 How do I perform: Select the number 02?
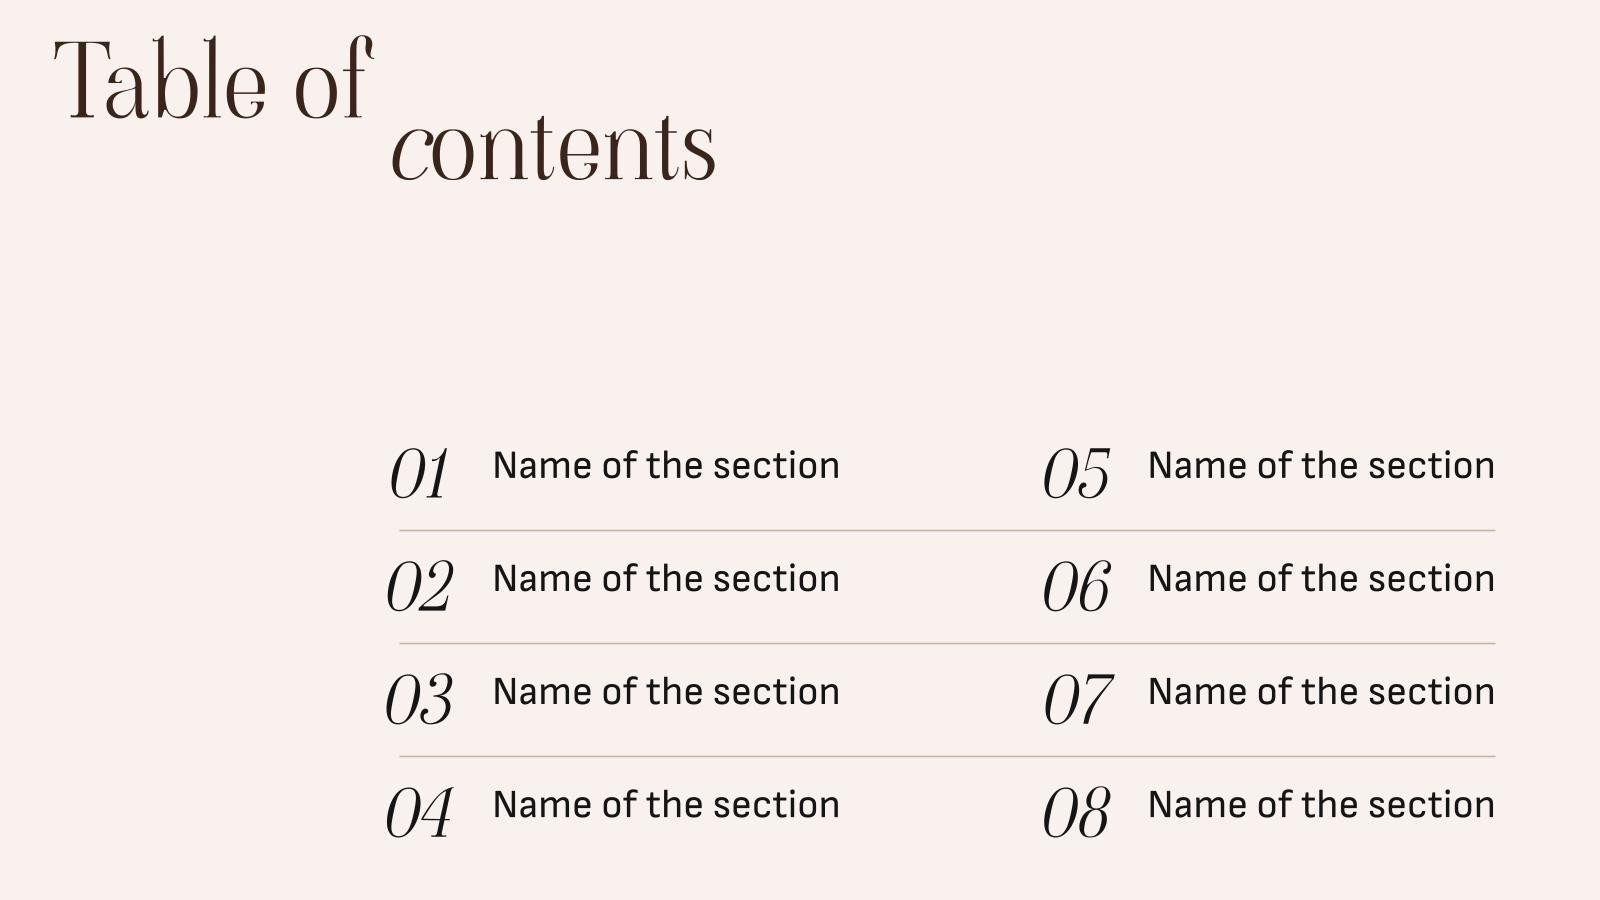click(420, 586)
